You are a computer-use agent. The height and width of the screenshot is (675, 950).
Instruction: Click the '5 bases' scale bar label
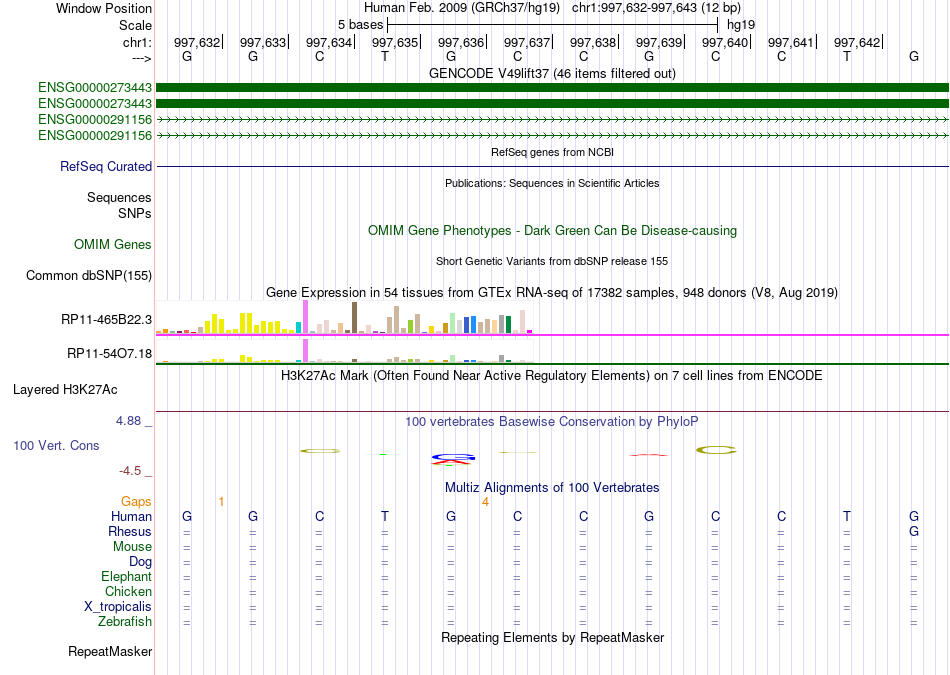click(x=360, y=25)
